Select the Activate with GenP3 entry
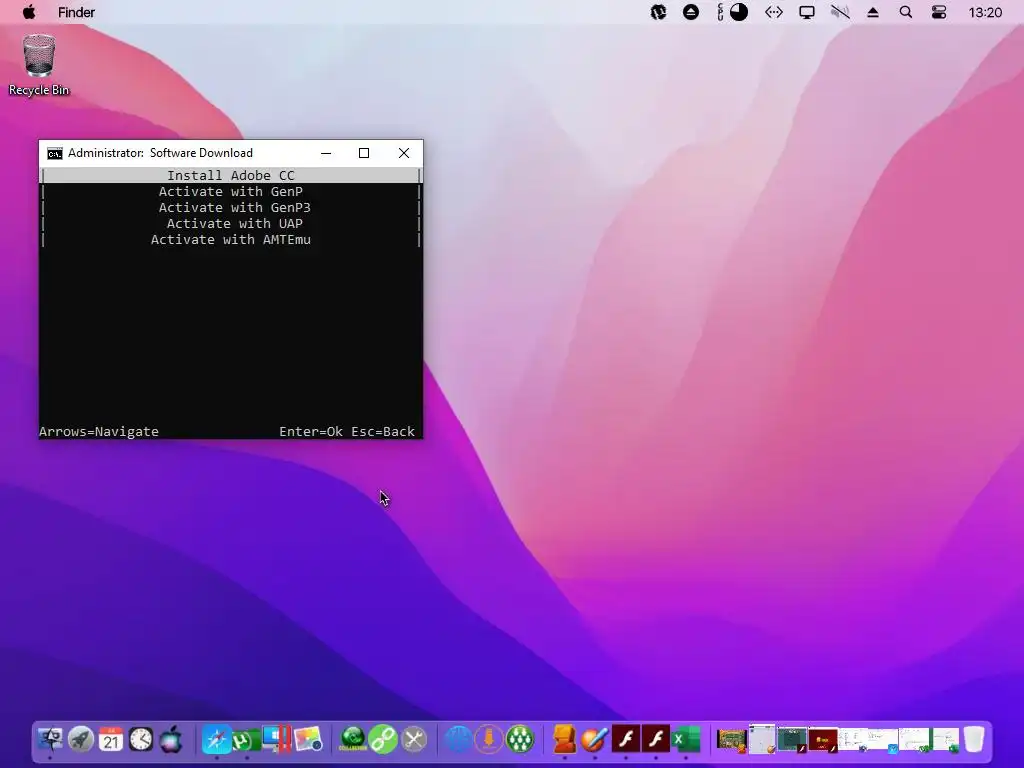Screen dimensions: 1024x768 click(x=231, y=208)
